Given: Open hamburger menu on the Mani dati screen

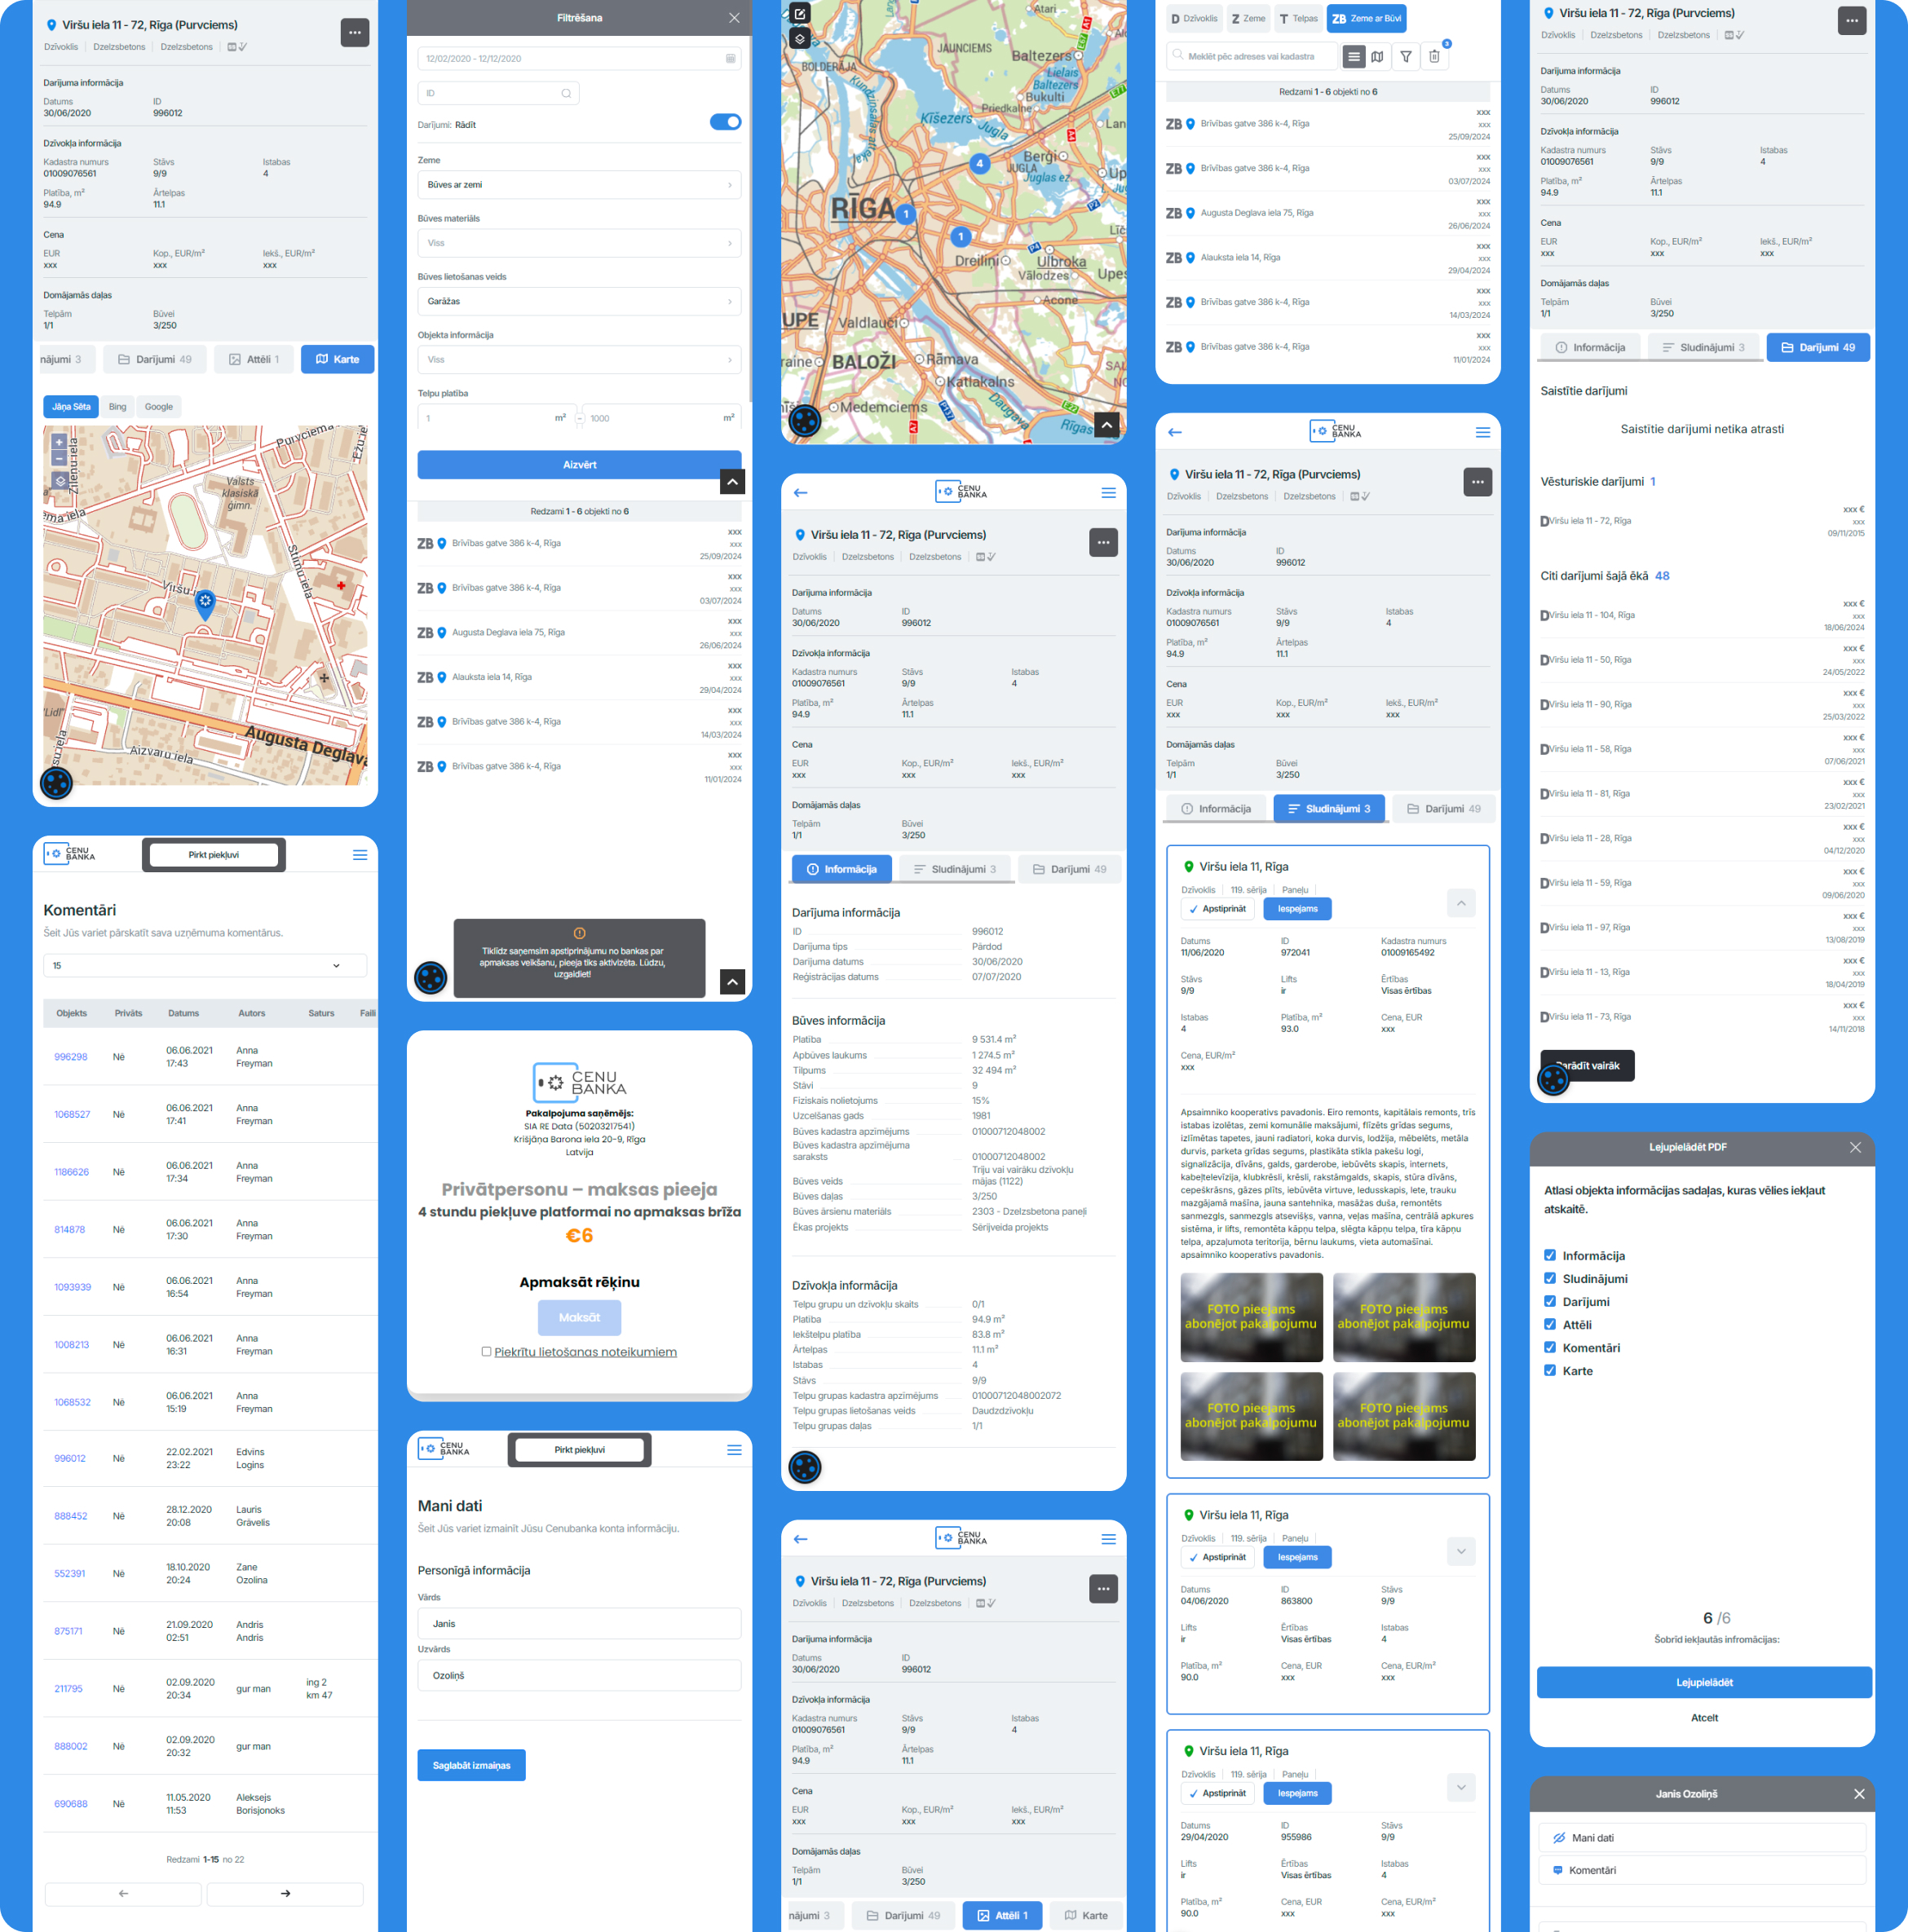Looking at the screenshot, I should pos(734,1450).
